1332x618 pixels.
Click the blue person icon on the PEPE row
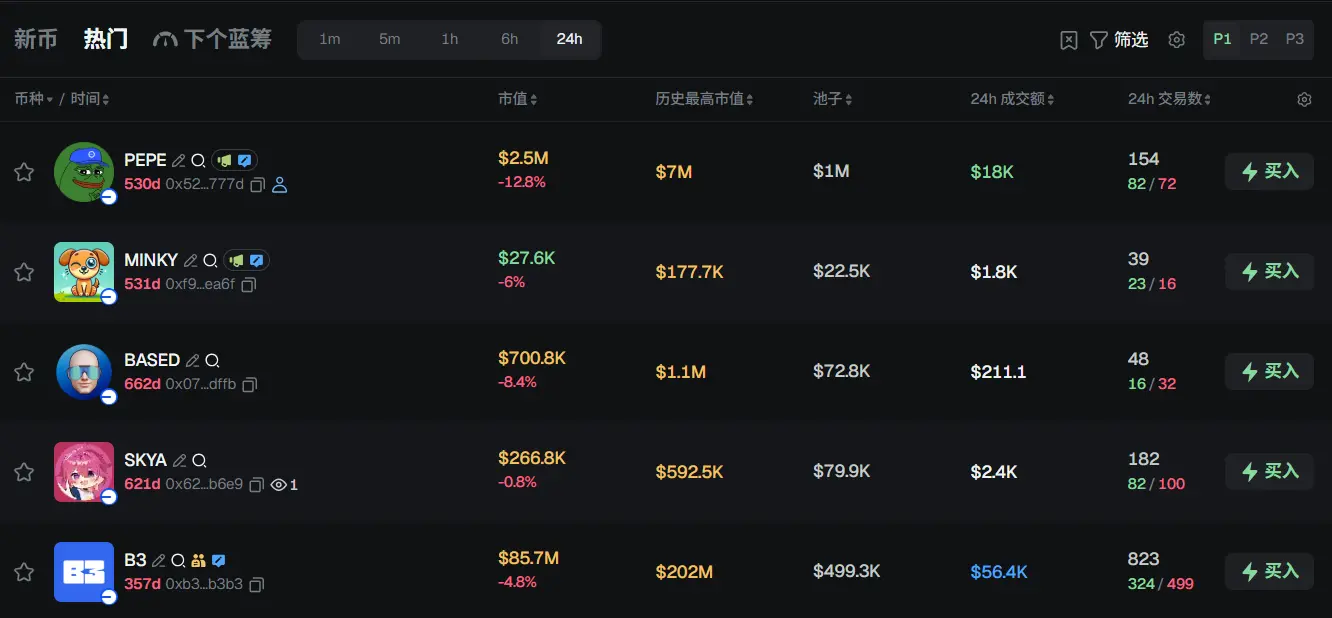280,185
